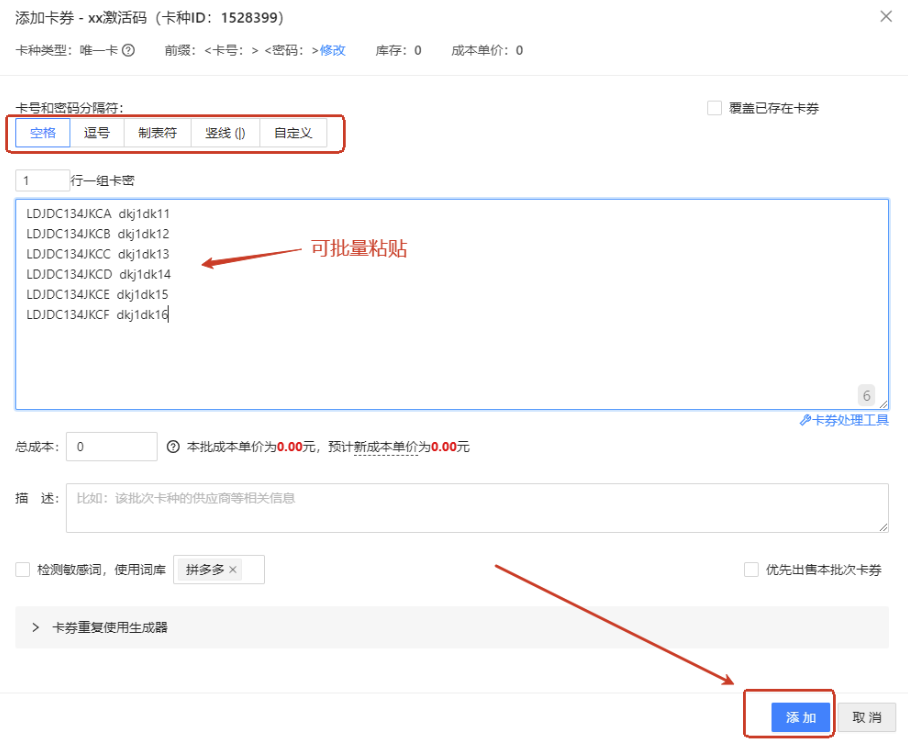908x740 pixels.
Task: Open the 卡券处理工具 wrench tool
Action: click(844, 420)
